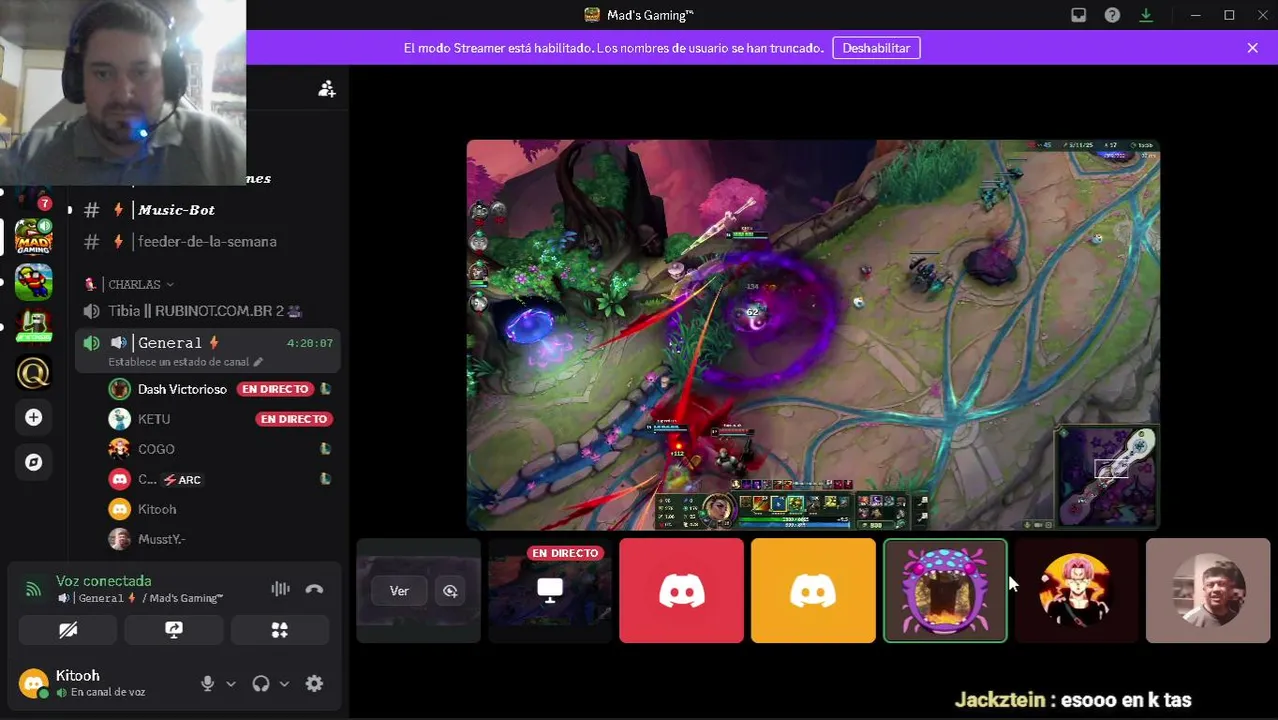Viewport: 1278px width, 720px height.
Task: Toggle camera on or off
Action: click(x=68, y=630)
